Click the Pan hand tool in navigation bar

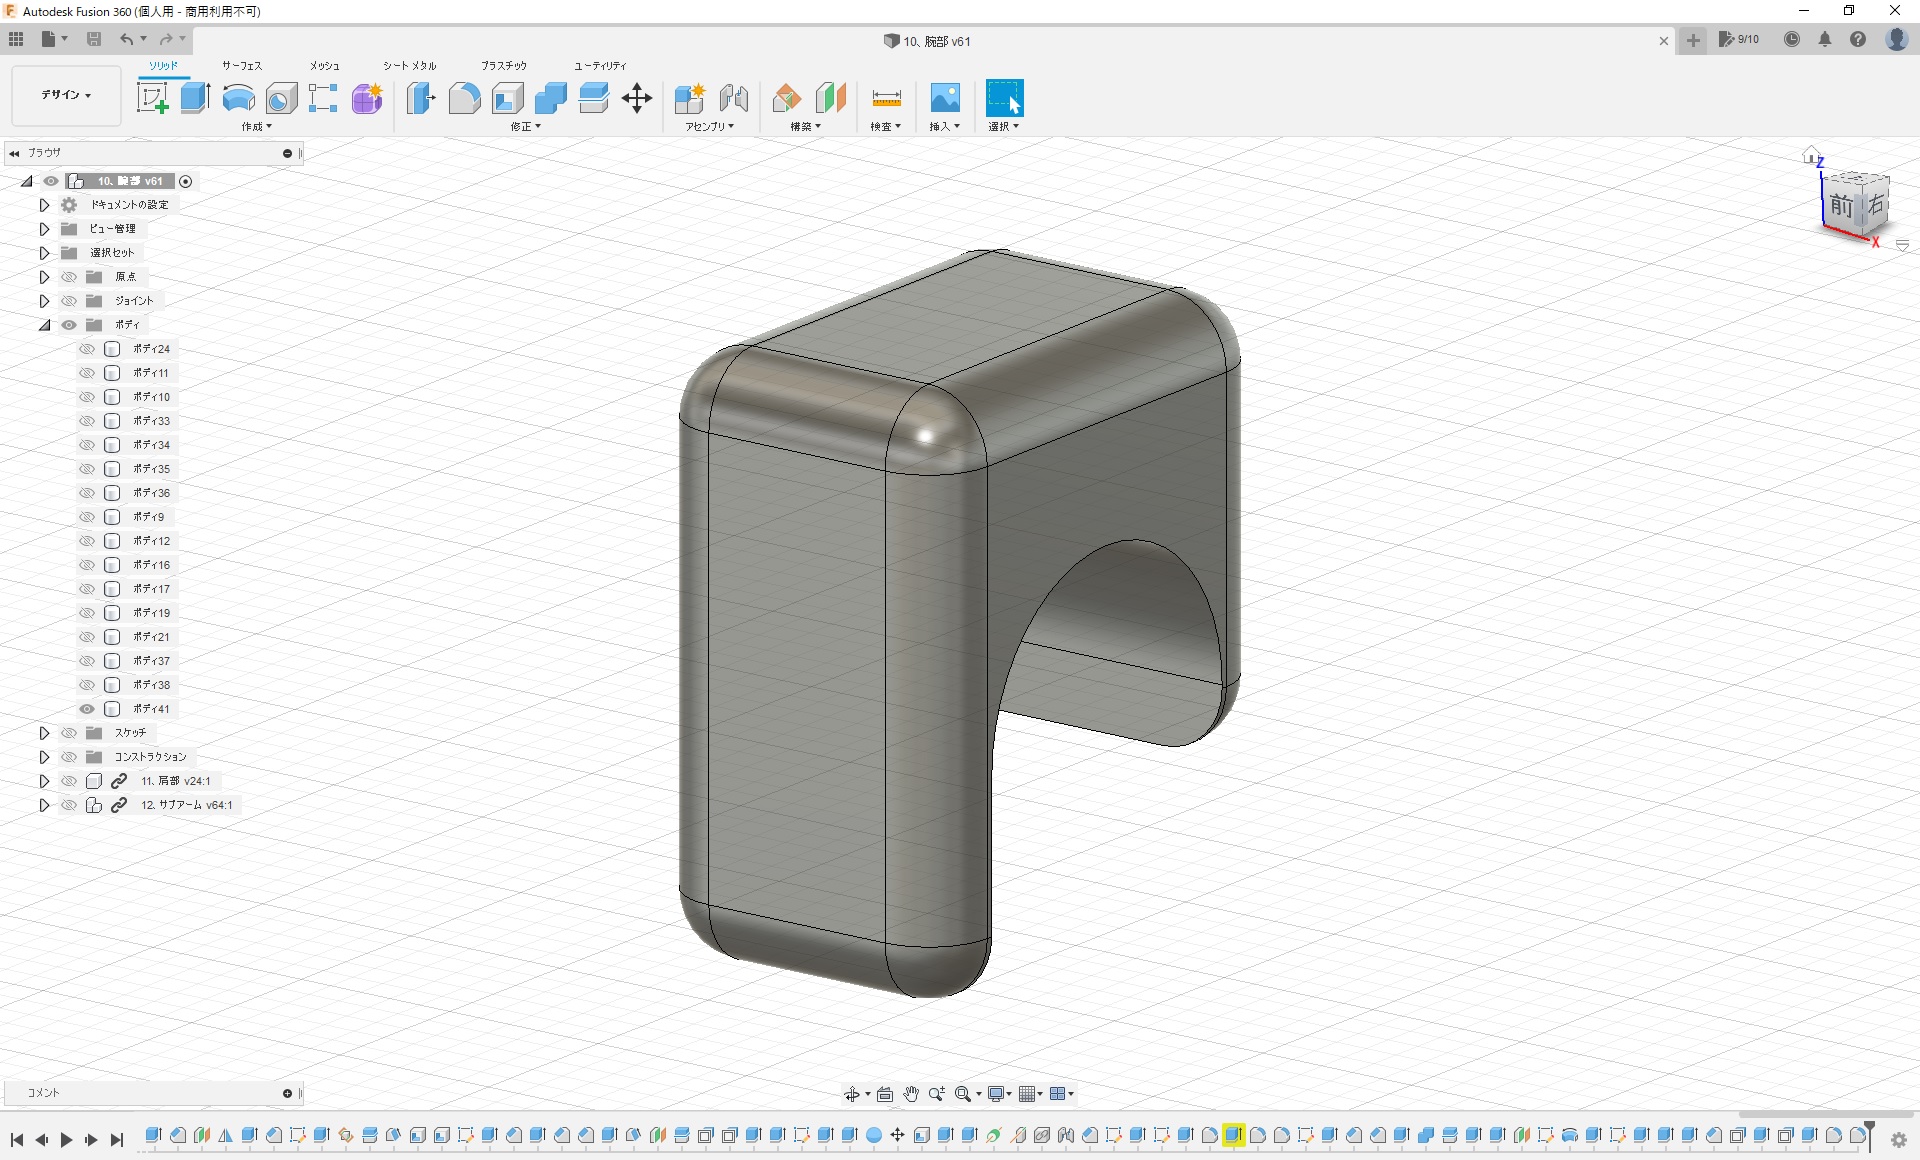point(911,1094)
